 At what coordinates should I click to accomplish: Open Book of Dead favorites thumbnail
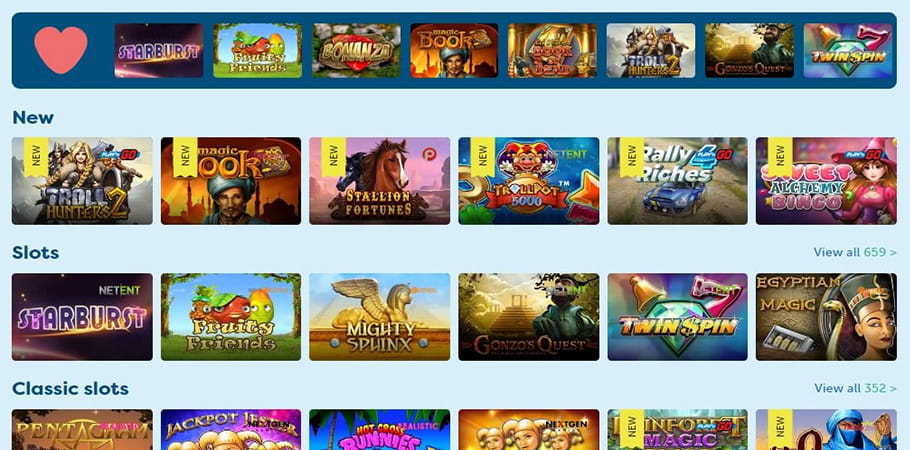click(x=552, y=51)
